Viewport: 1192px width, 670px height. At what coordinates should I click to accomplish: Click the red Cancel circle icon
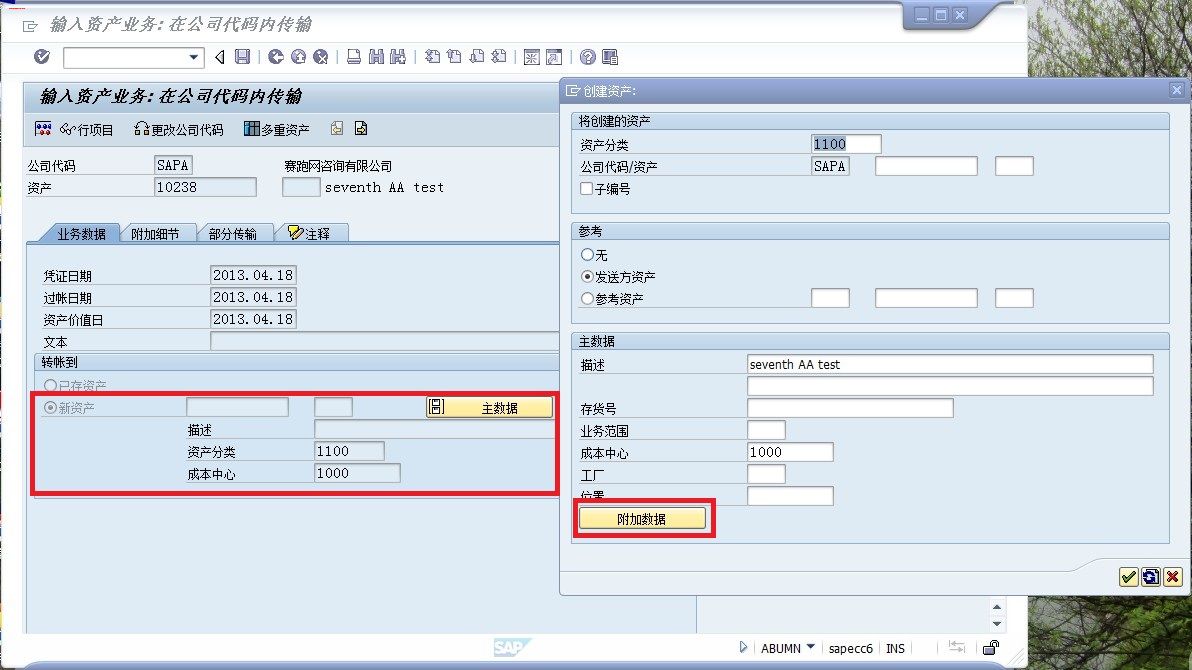(321, 56)
